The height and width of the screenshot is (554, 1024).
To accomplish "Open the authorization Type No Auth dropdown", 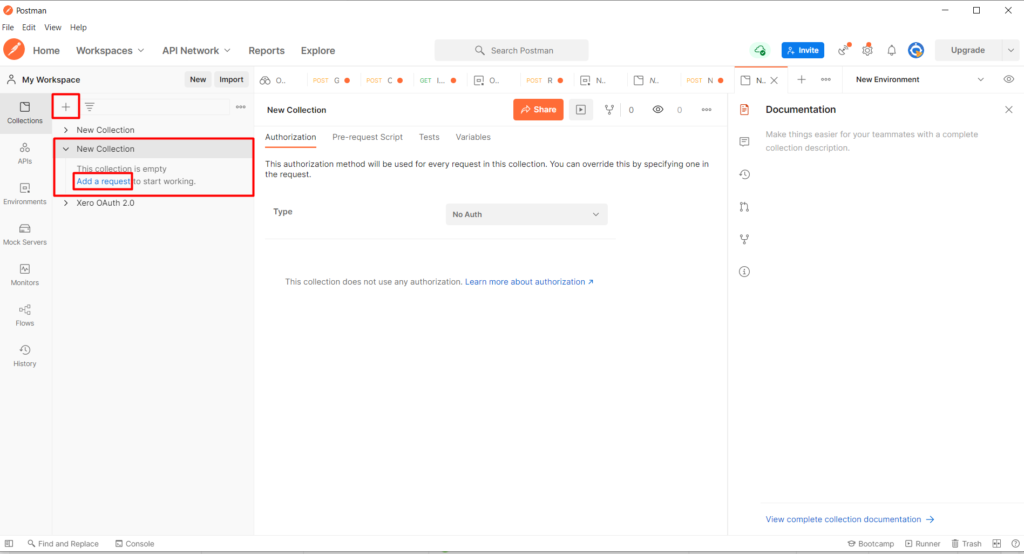I will pyautogui.click(x=526, y=214).
